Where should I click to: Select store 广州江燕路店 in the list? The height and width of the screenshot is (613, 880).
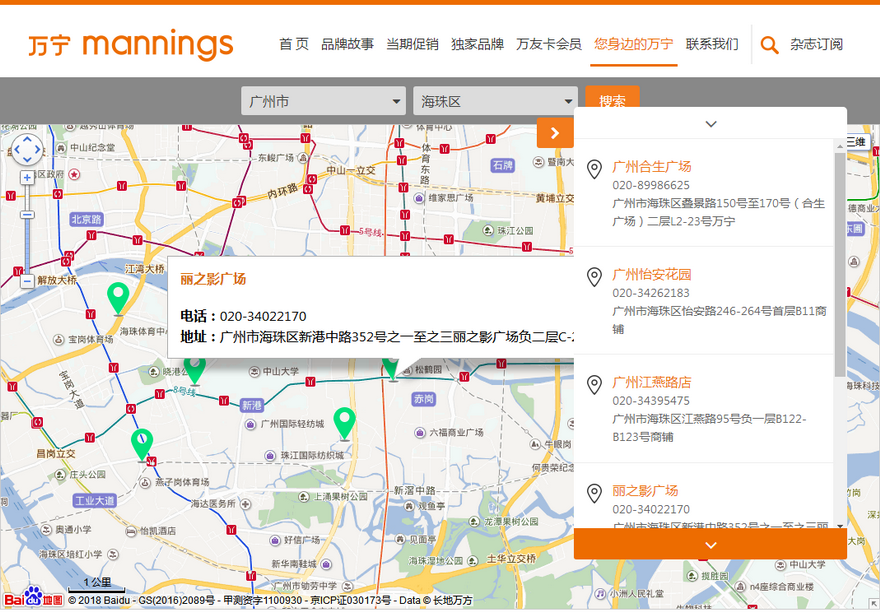coord(652,382)
